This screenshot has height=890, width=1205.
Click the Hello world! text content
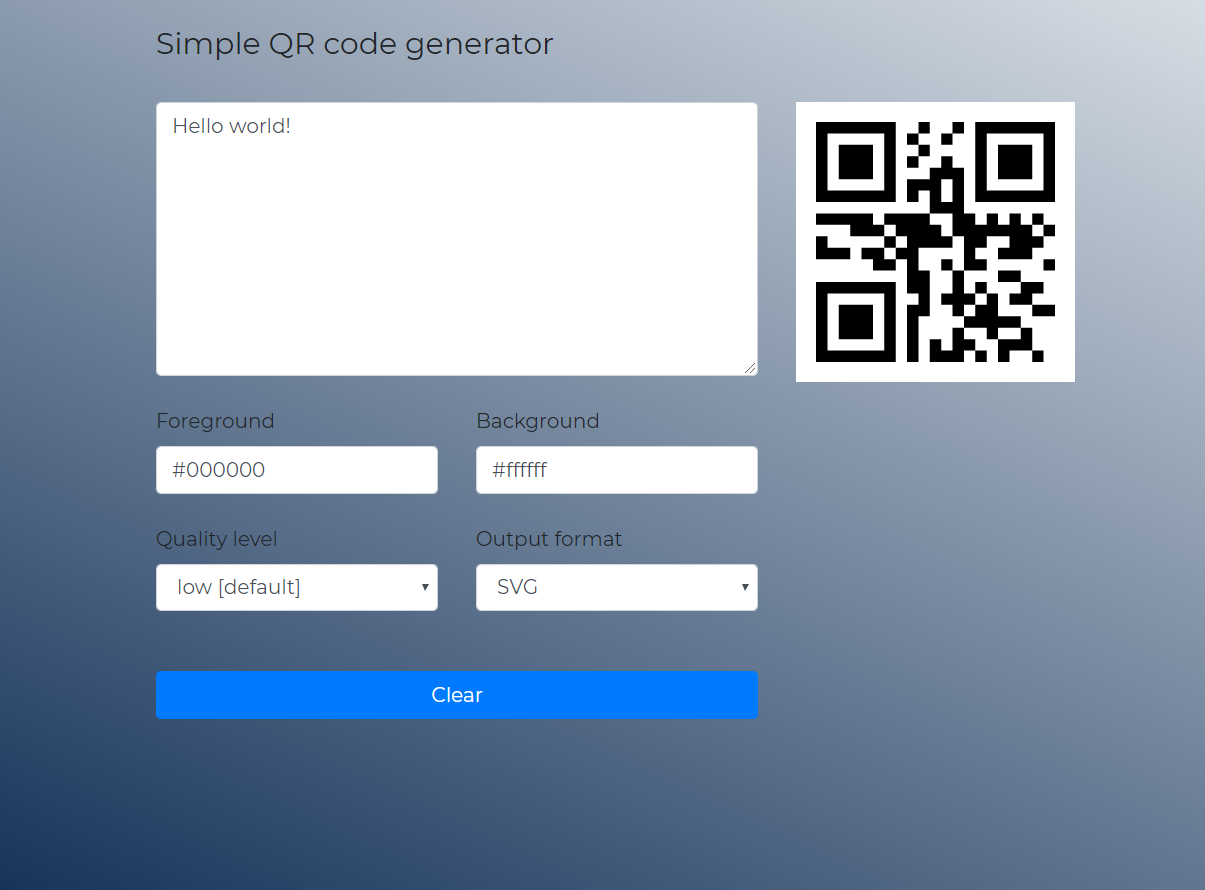231,126
